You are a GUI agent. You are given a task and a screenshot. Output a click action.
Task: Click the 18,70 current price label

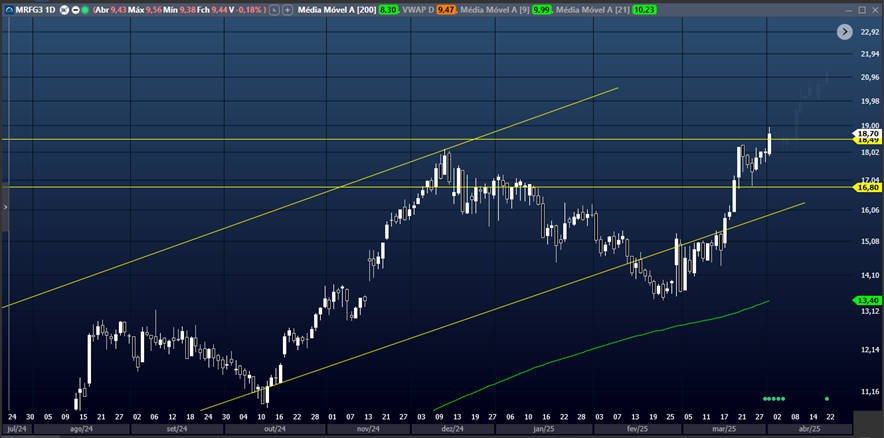pos(866,132)
